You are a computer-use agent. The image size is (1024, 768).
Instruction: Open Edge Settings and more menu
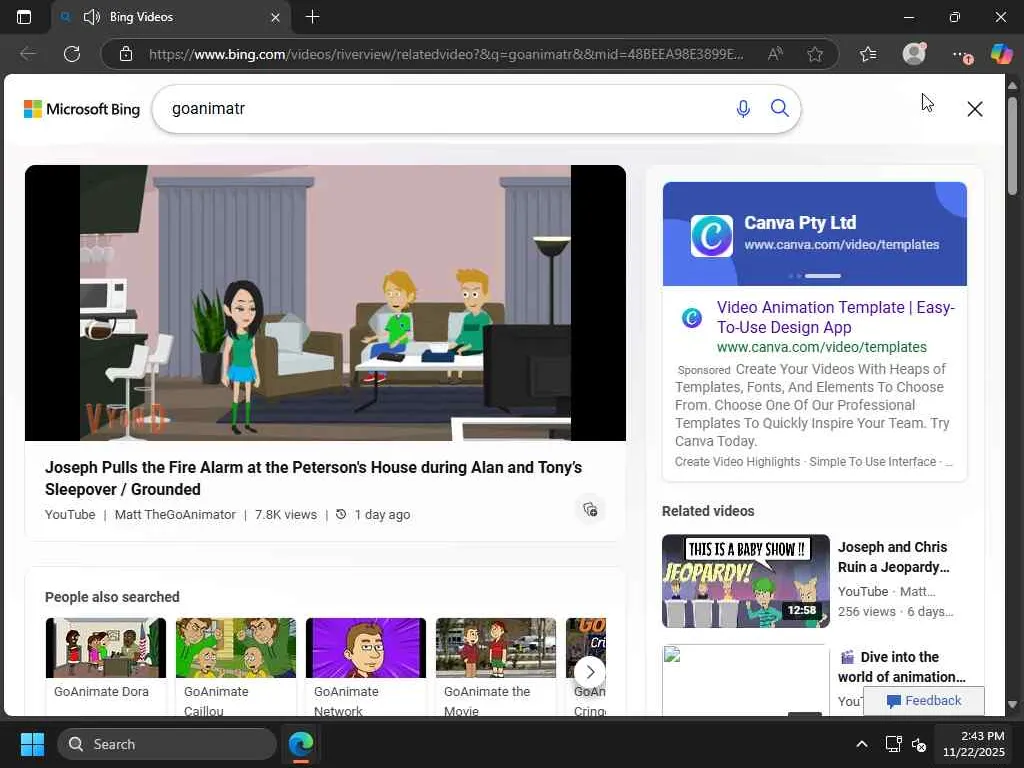(x=961, y=55)
